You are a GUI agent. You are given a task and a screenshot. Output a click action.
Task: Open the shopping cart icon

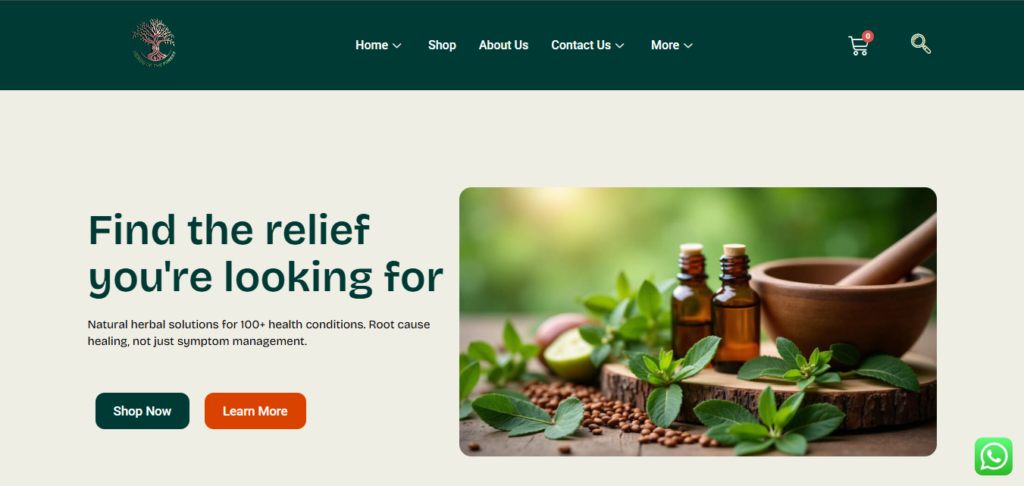tap(858, 46)
